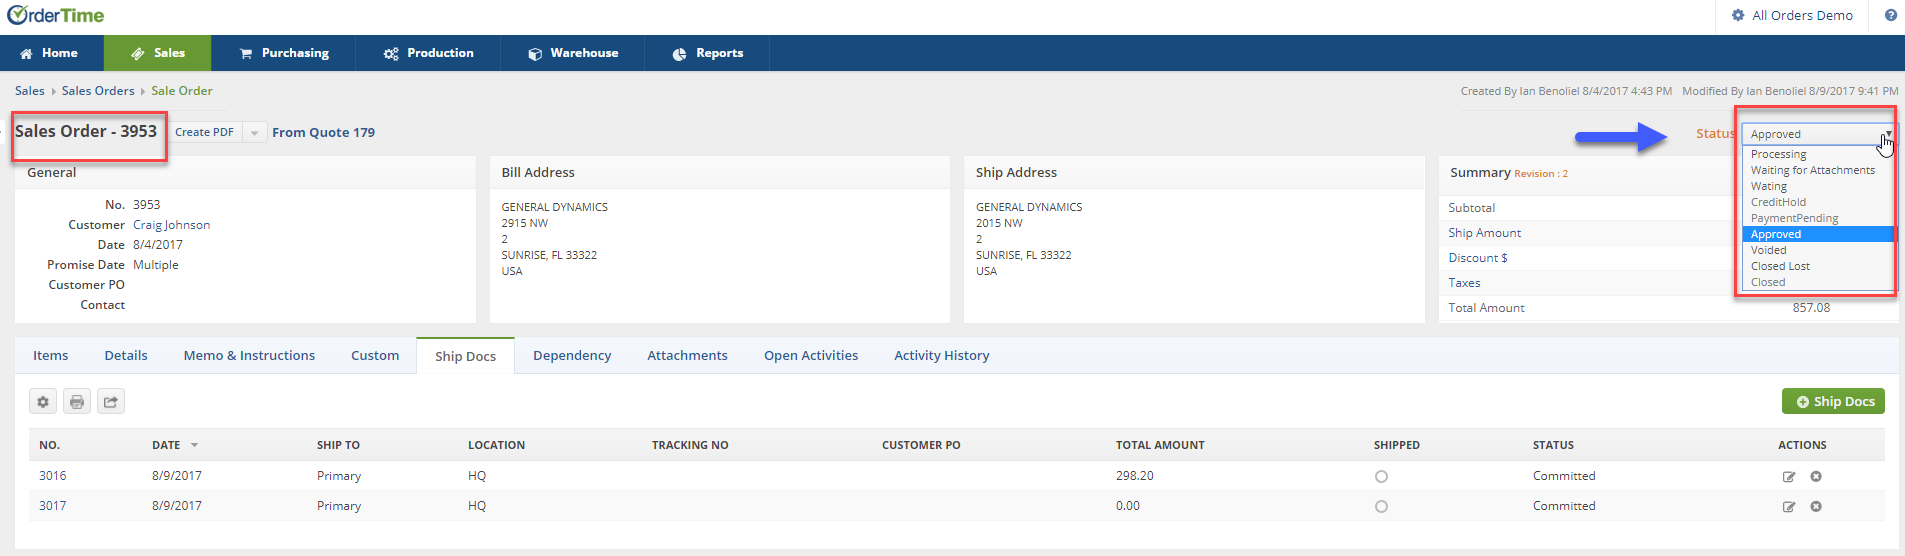Click the OrderTime logo
Image resolution: width=1905 pixels, height=556 pixels.
pyautogui.click(x=56, y=16)
